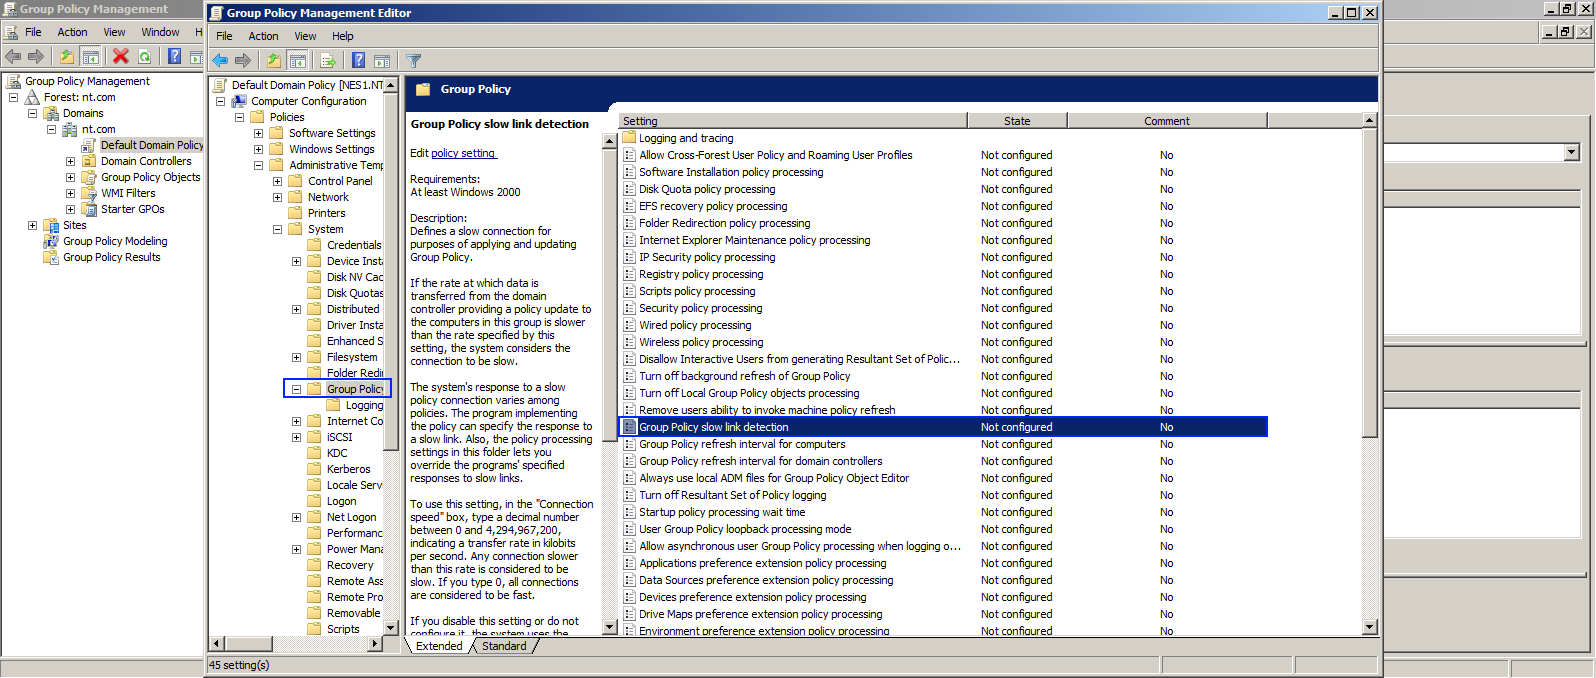This screenshot has width=1596, height=678.
Task: Click the Export List icon in Editor toolbar
Action: tap(327, 60)
